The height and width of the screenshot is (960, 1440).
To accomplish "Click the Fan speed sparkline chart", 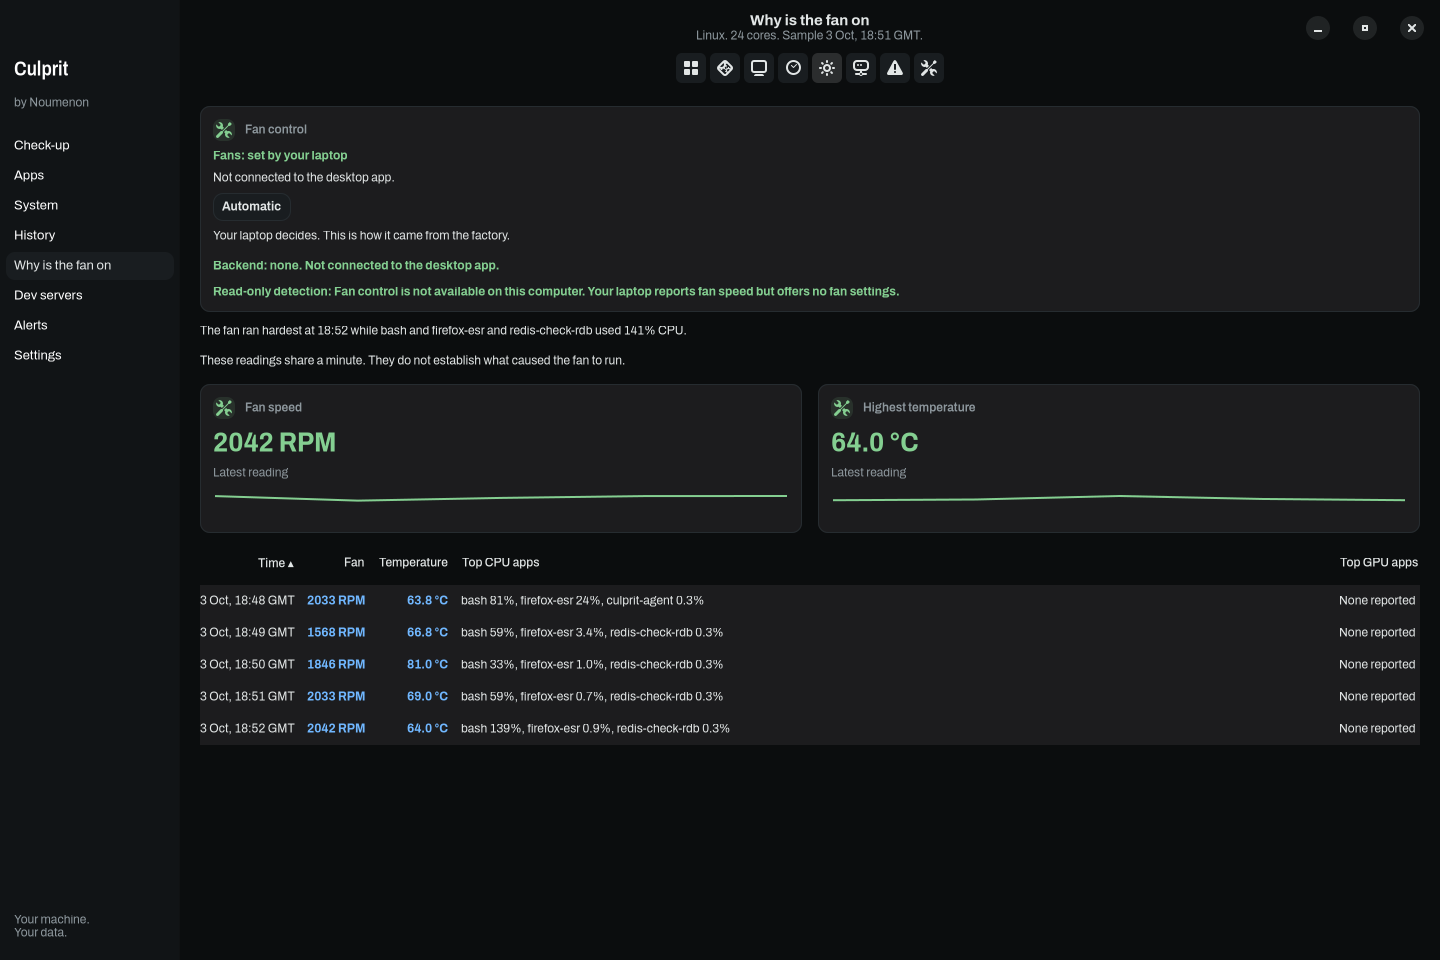I will click(501, 497).
